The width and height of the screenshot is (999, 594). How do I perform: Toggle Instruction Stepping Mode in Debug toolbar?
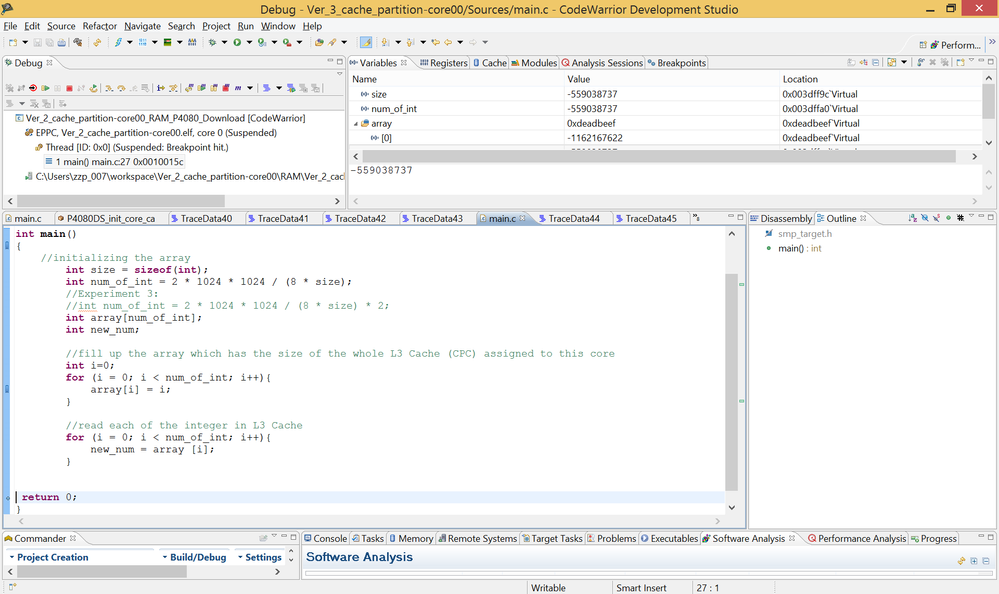point(160,88)
